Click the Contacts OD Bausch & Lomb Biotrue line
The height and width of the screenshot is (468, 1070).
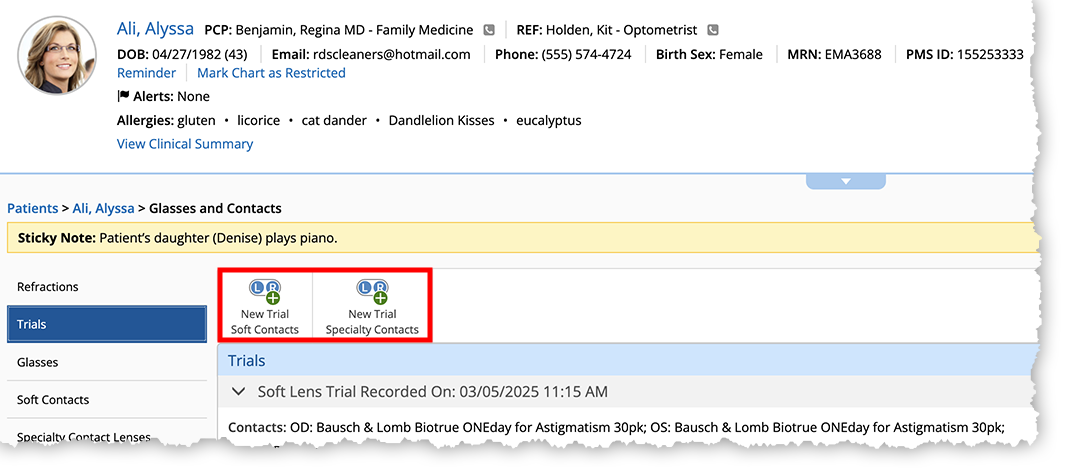coord(616,428)
